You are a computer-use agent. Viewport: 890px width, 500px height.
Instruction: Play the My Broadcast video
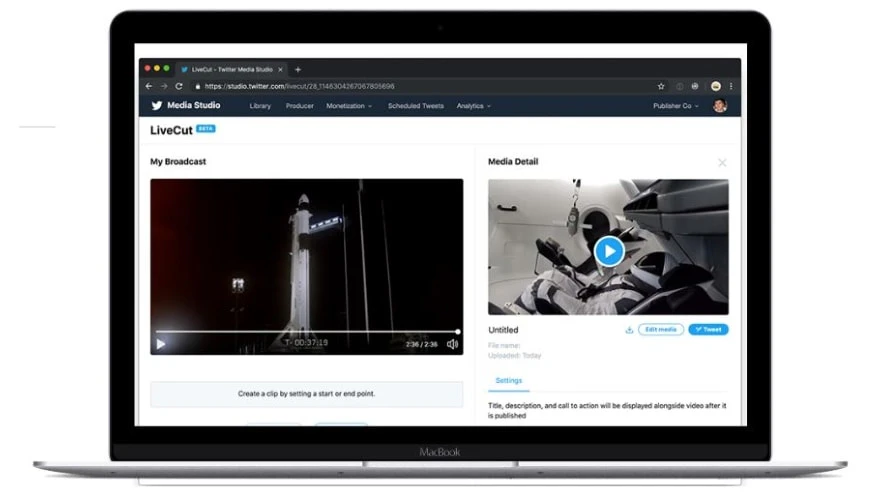[161, 344]
